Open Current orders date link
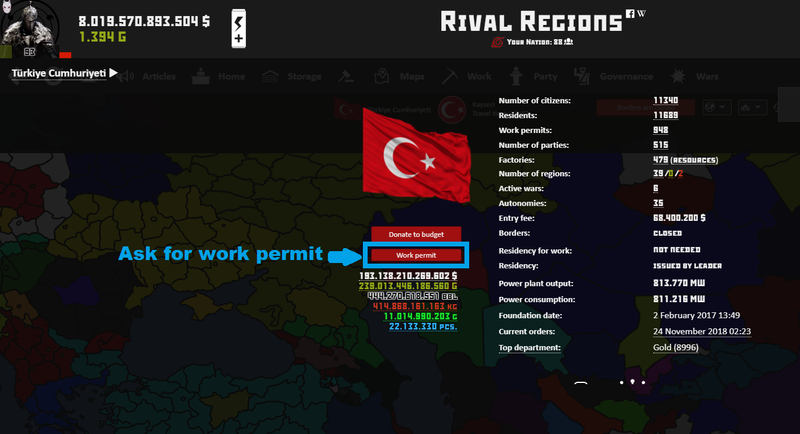The height and width of the screenshot is (434, 800). click(x=702, y=331)
